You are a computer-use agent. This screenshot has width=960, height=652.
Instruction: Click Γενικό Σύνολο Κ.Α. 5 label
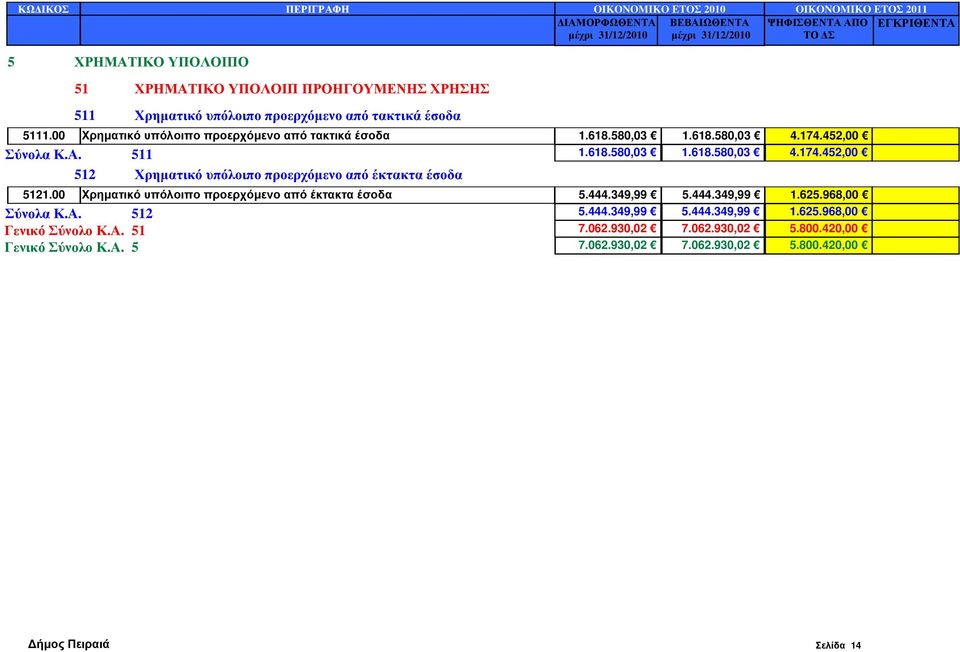coord(72,247)
